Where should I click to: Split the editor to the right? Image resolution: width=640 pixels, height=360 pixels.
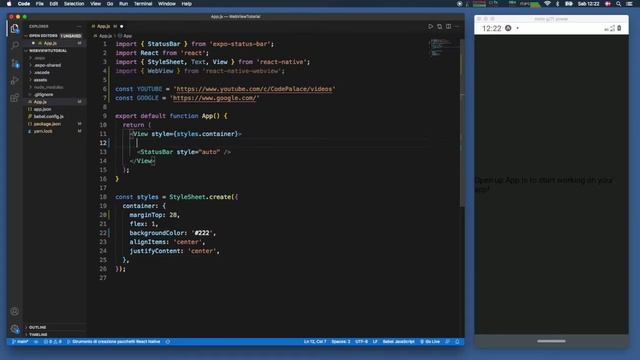tap(449, 27)
